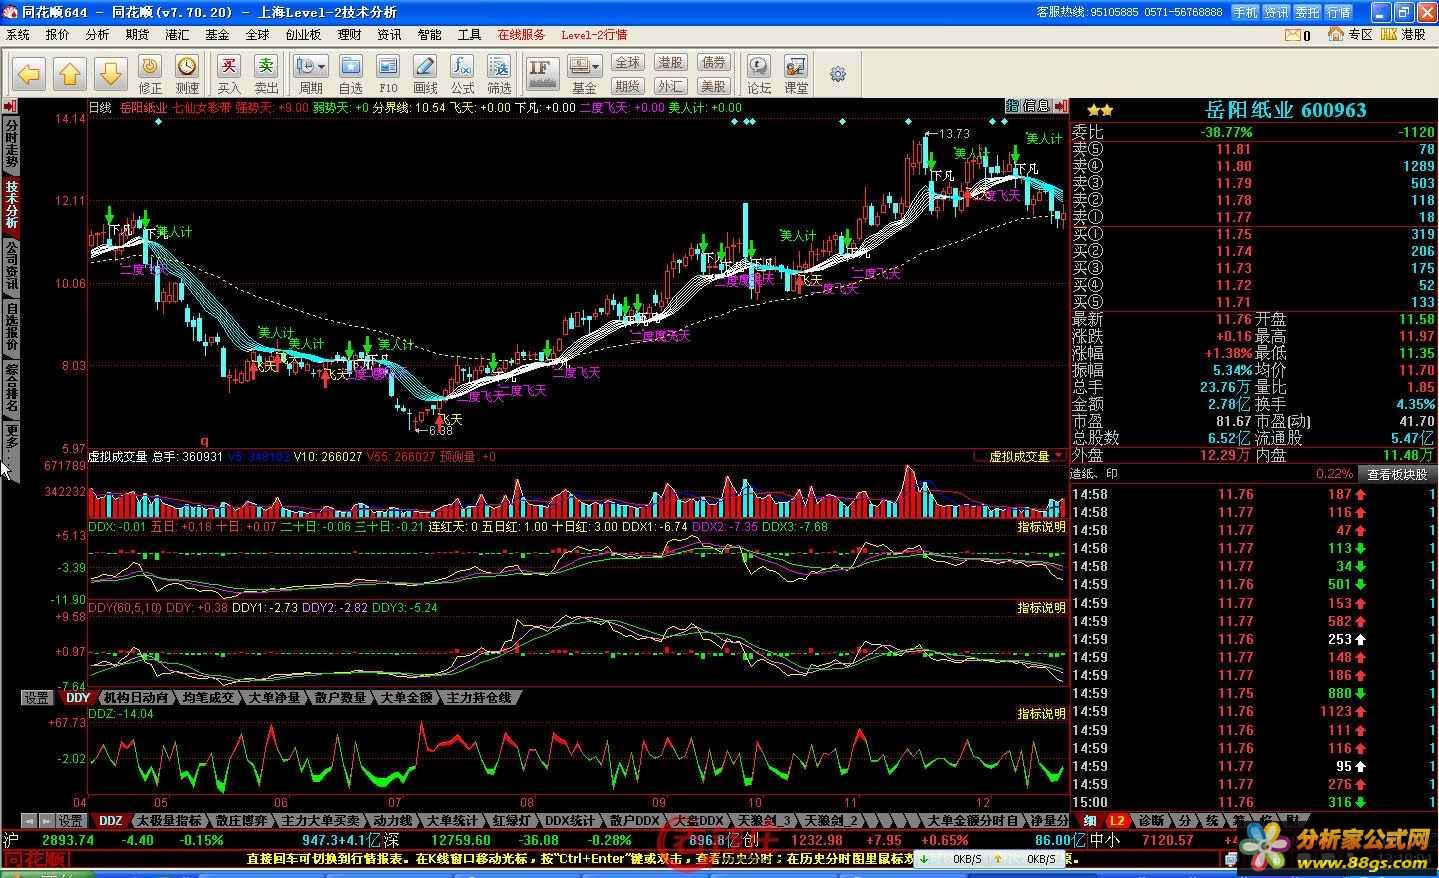This screenshot has width=1439, height=878.
Task: Click the 指 indicator icon above chart
Action: [1013, 106]
